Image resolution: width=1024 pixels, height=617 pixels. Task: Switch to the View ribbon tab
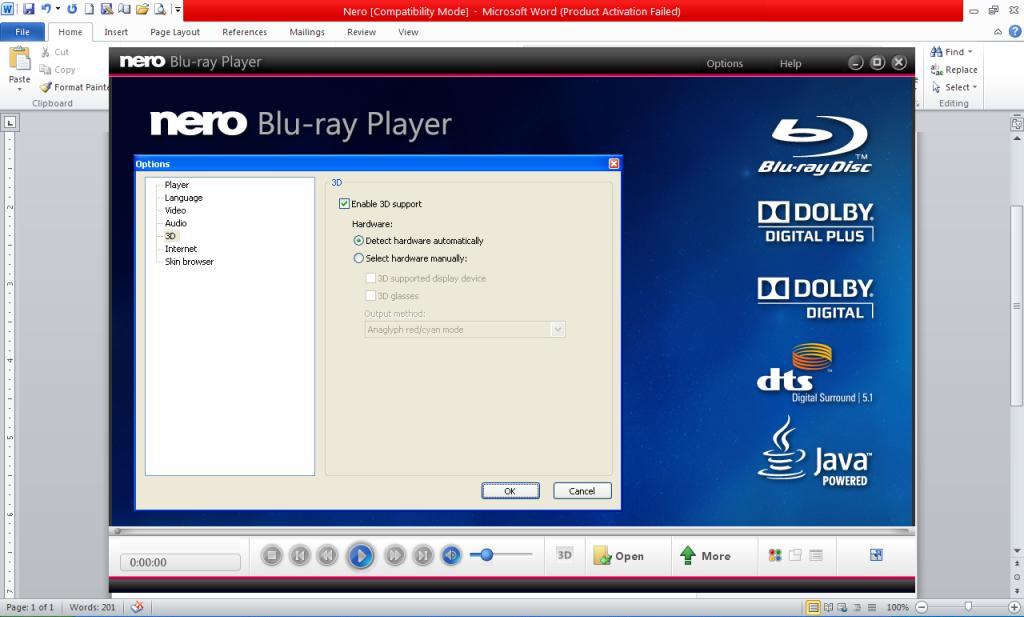(x=408, y=32)
